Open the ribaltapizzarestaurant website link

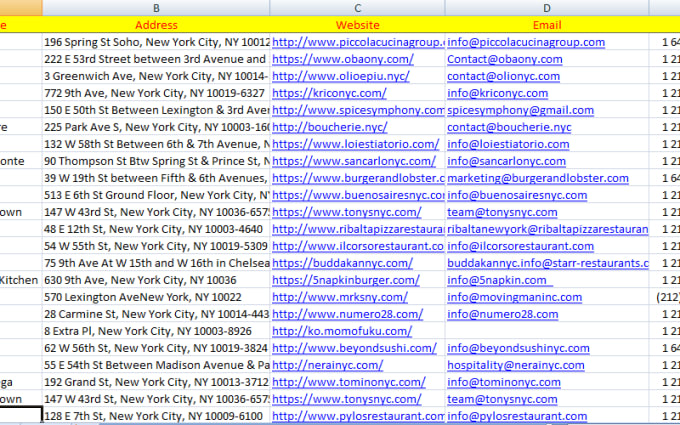358,229
